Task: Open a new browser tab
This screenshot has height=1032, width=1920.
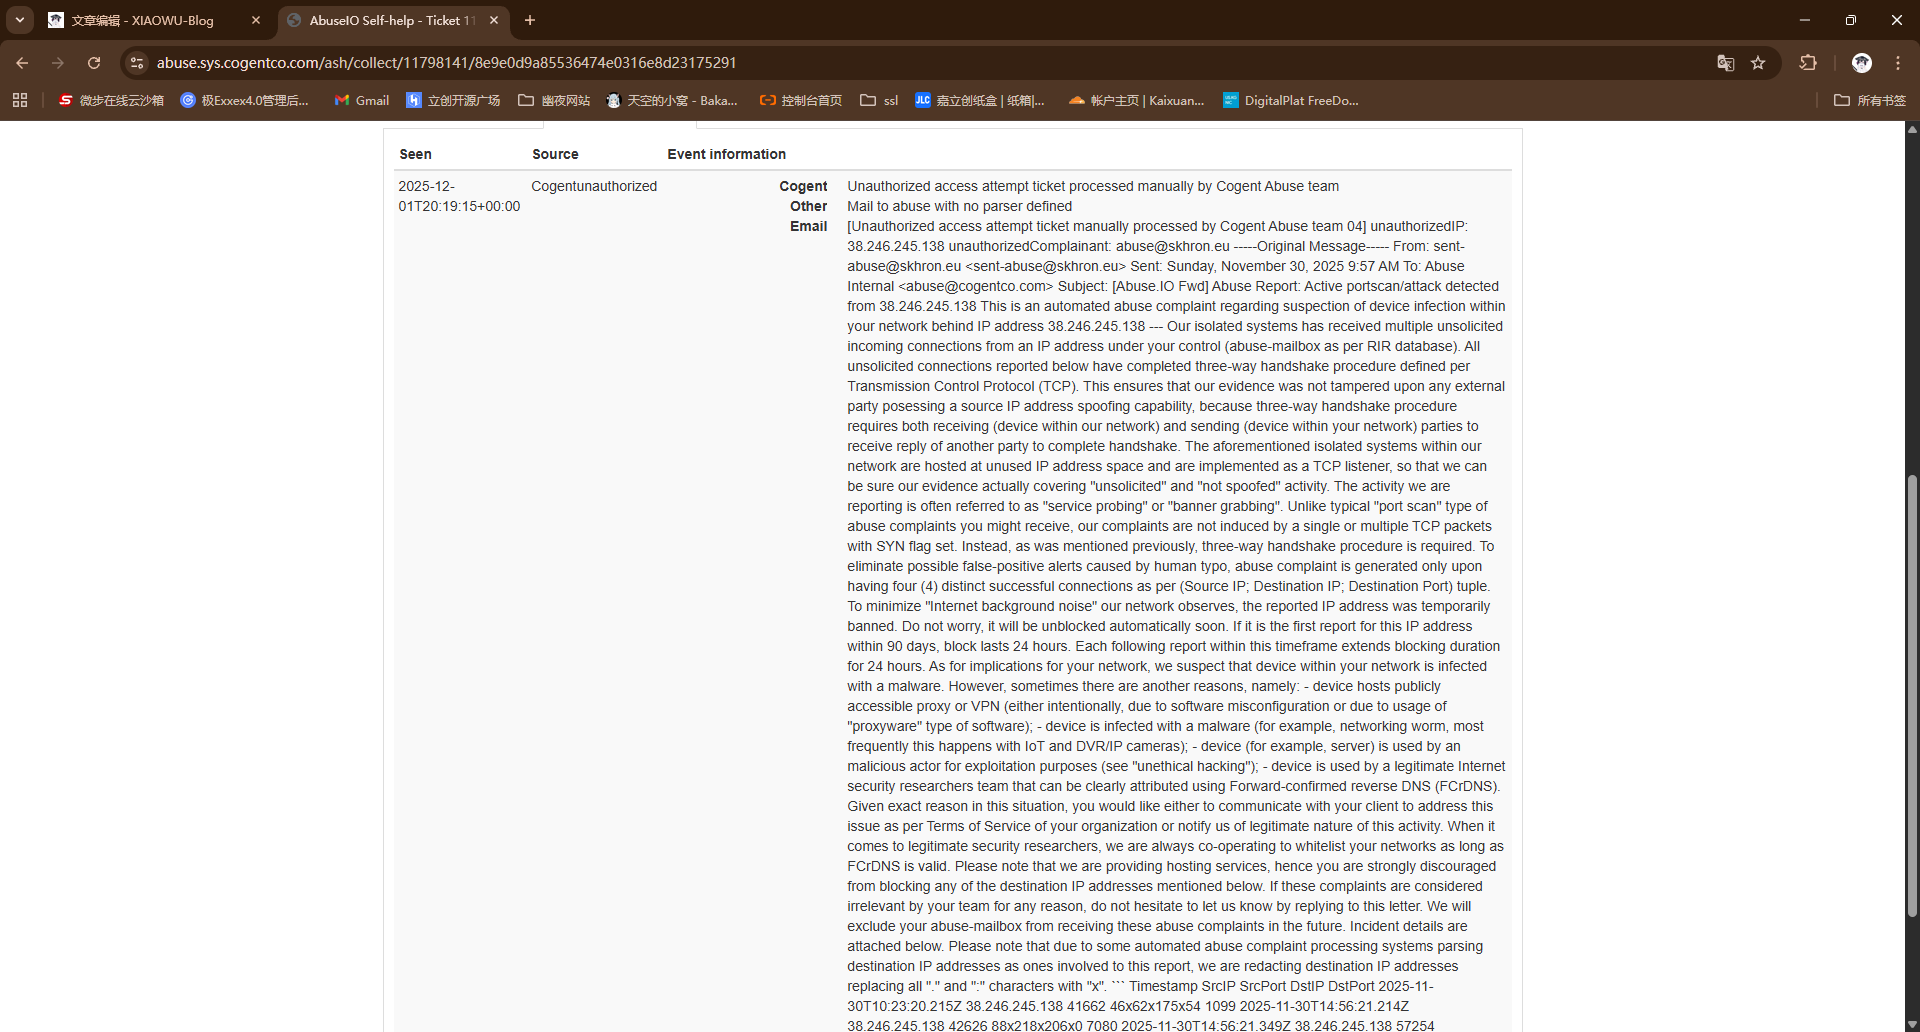Action: coord(530,20)
